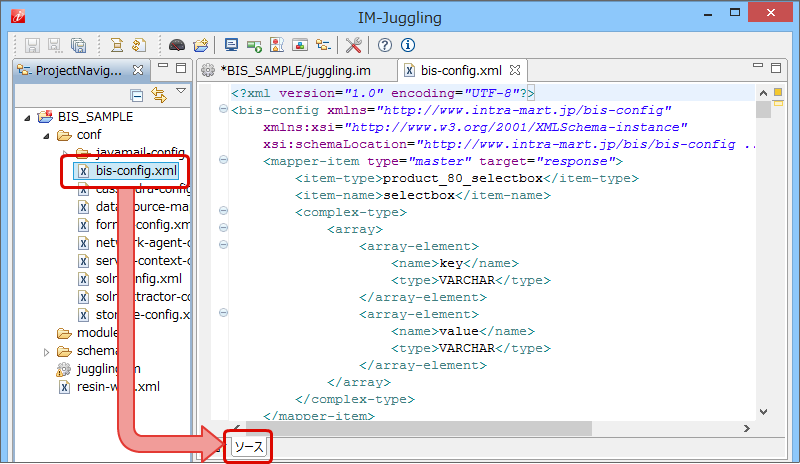Expand the schema folder node
The width and height of the screenshot is (800, 464).
[46, 352]
